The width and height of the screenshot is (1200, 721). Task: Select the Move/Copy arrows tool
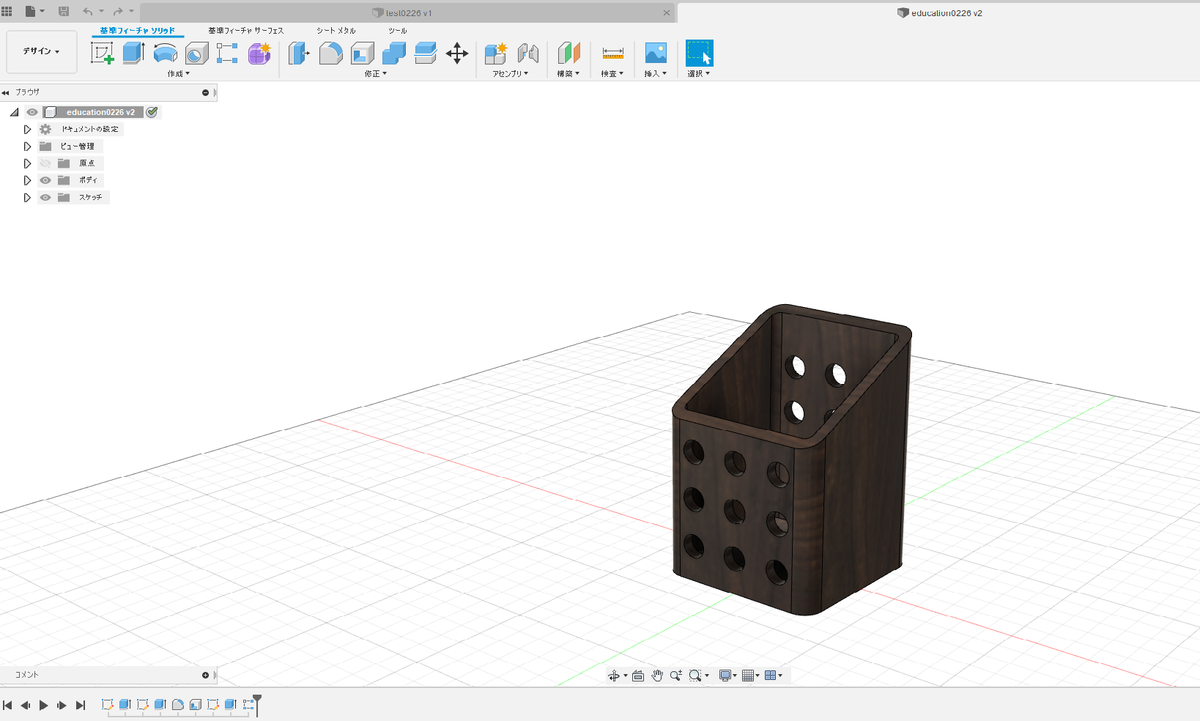click(457, 53)
